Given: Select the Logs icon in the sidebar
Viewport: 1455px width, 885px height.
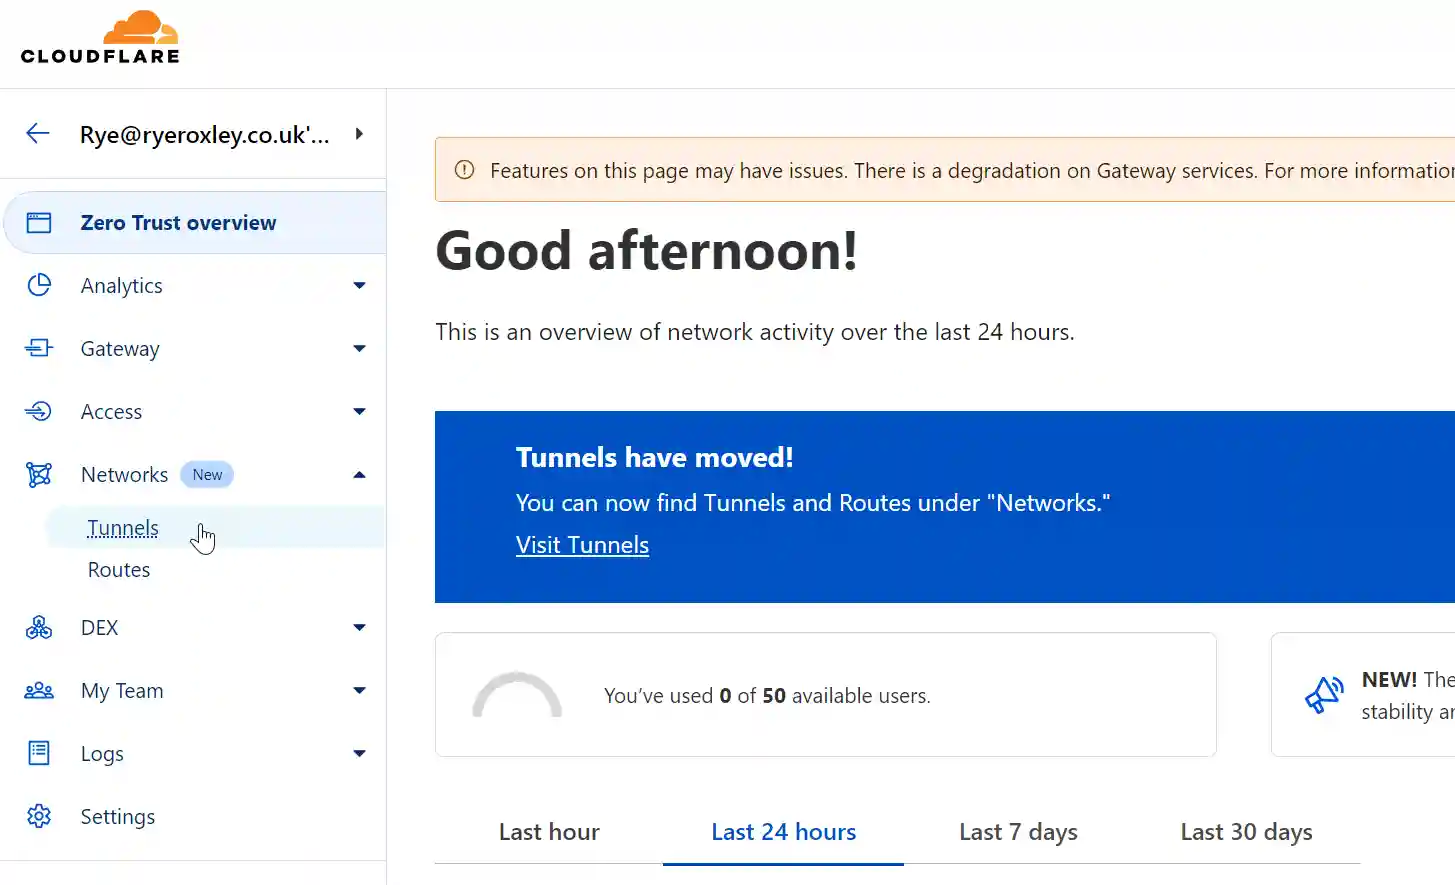Looking at the screenshot, I should coord(38,753).
